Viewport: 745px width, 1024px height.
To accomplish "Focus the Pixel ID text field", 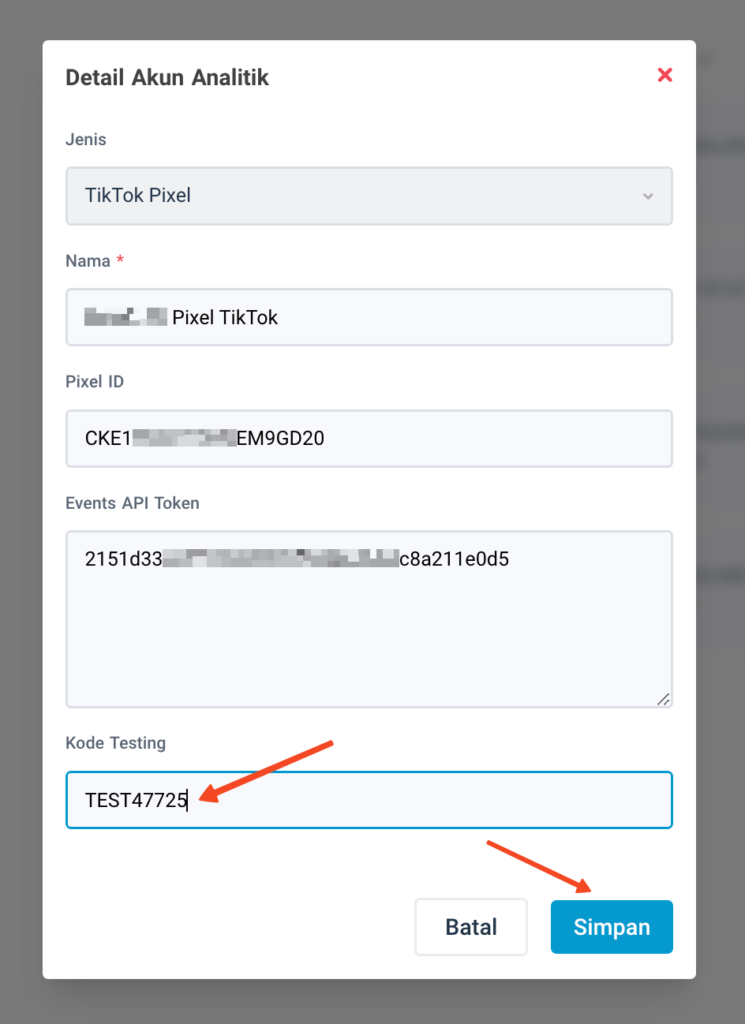I will click(x=369, y=438).
